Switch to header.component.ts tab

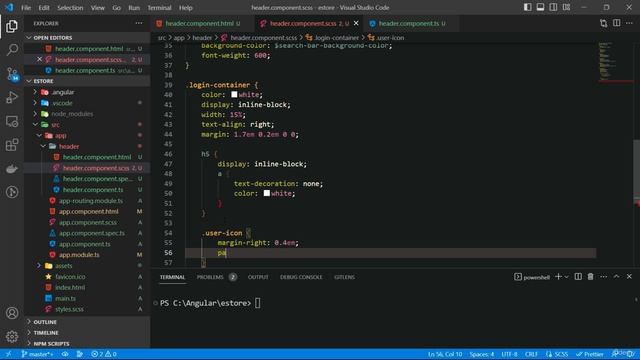[409, 23]
